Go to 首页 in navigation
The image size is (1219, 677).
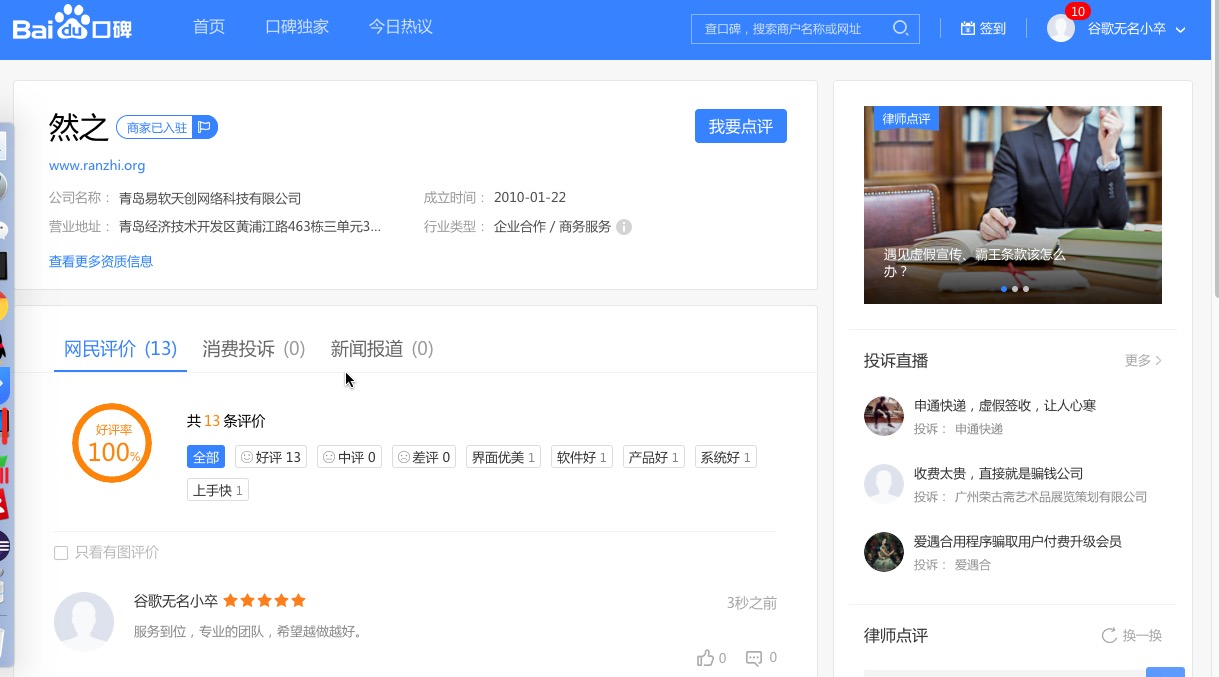(209, 27)
